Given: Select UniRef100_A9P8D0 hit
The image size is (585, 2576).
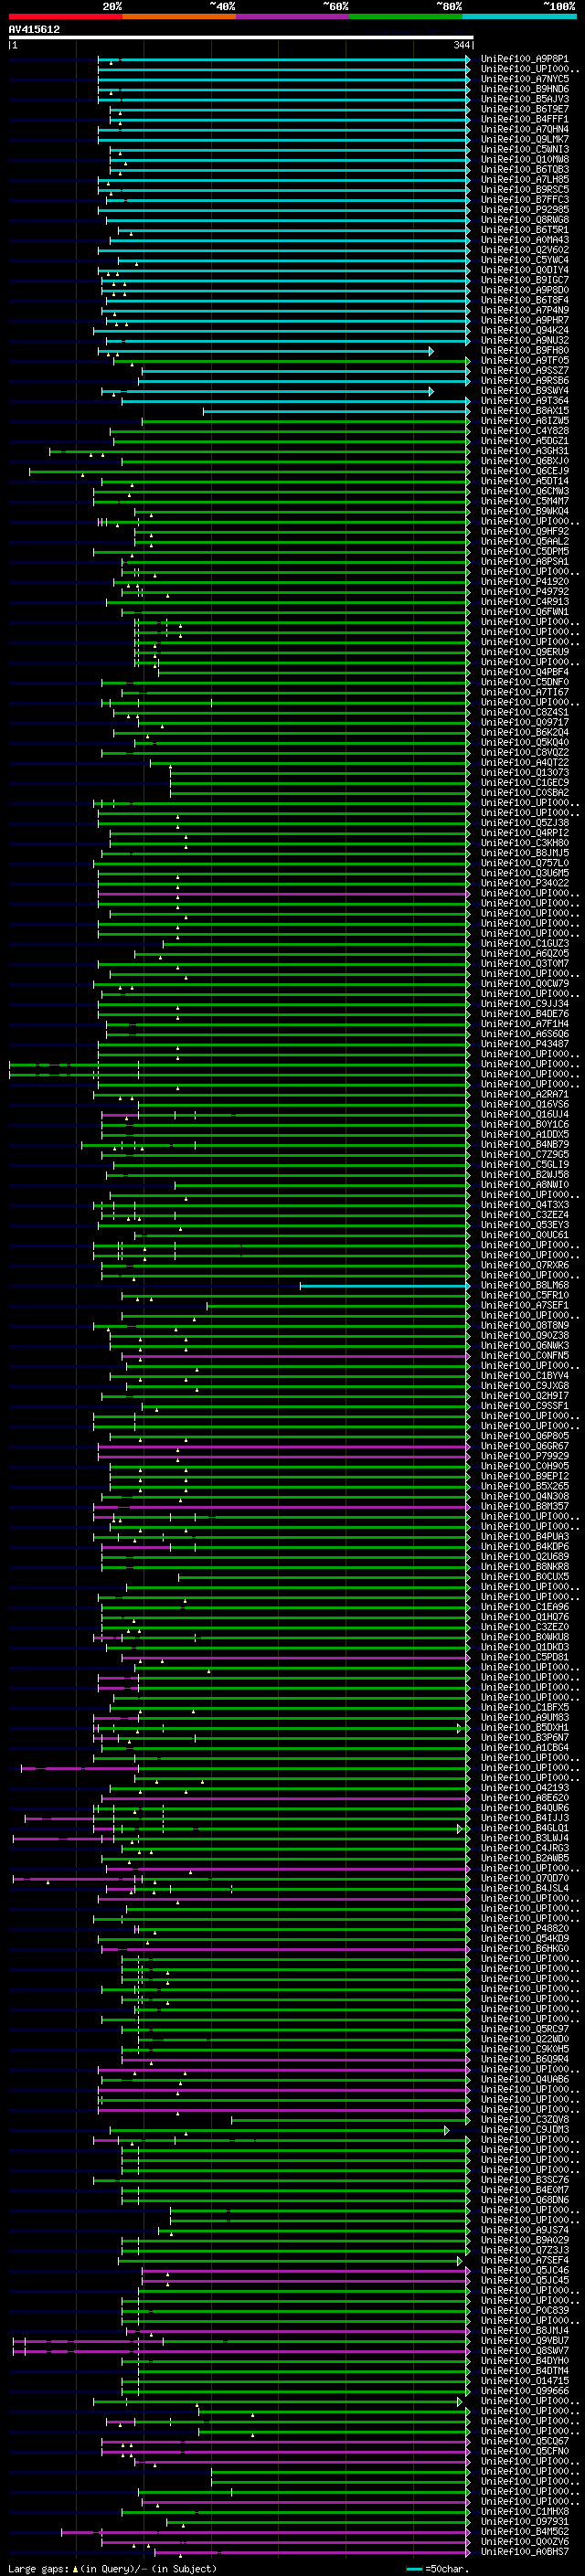Looking at the screenshot, I should click(x=525, y=290).
